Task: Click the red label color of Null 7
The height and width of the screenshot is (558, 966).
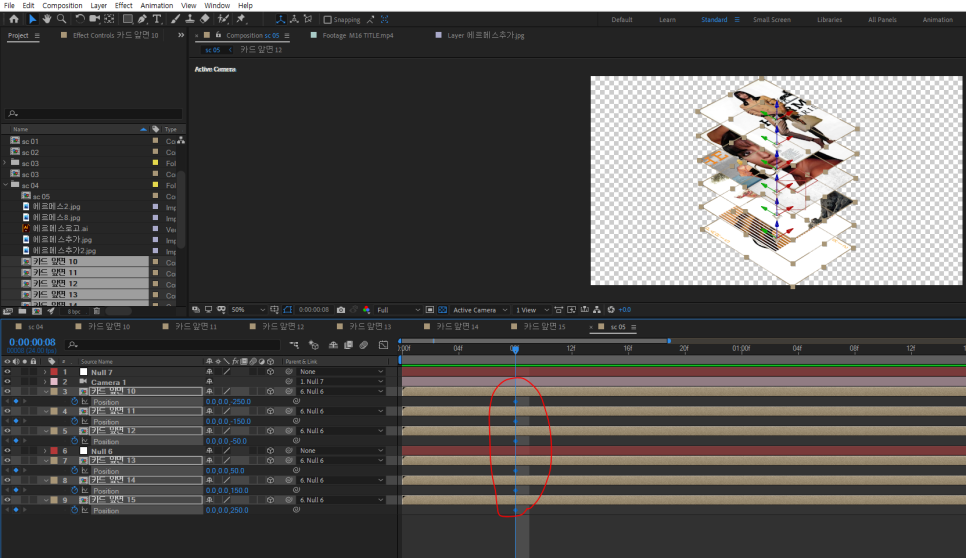Action: (x=54, y=372)
